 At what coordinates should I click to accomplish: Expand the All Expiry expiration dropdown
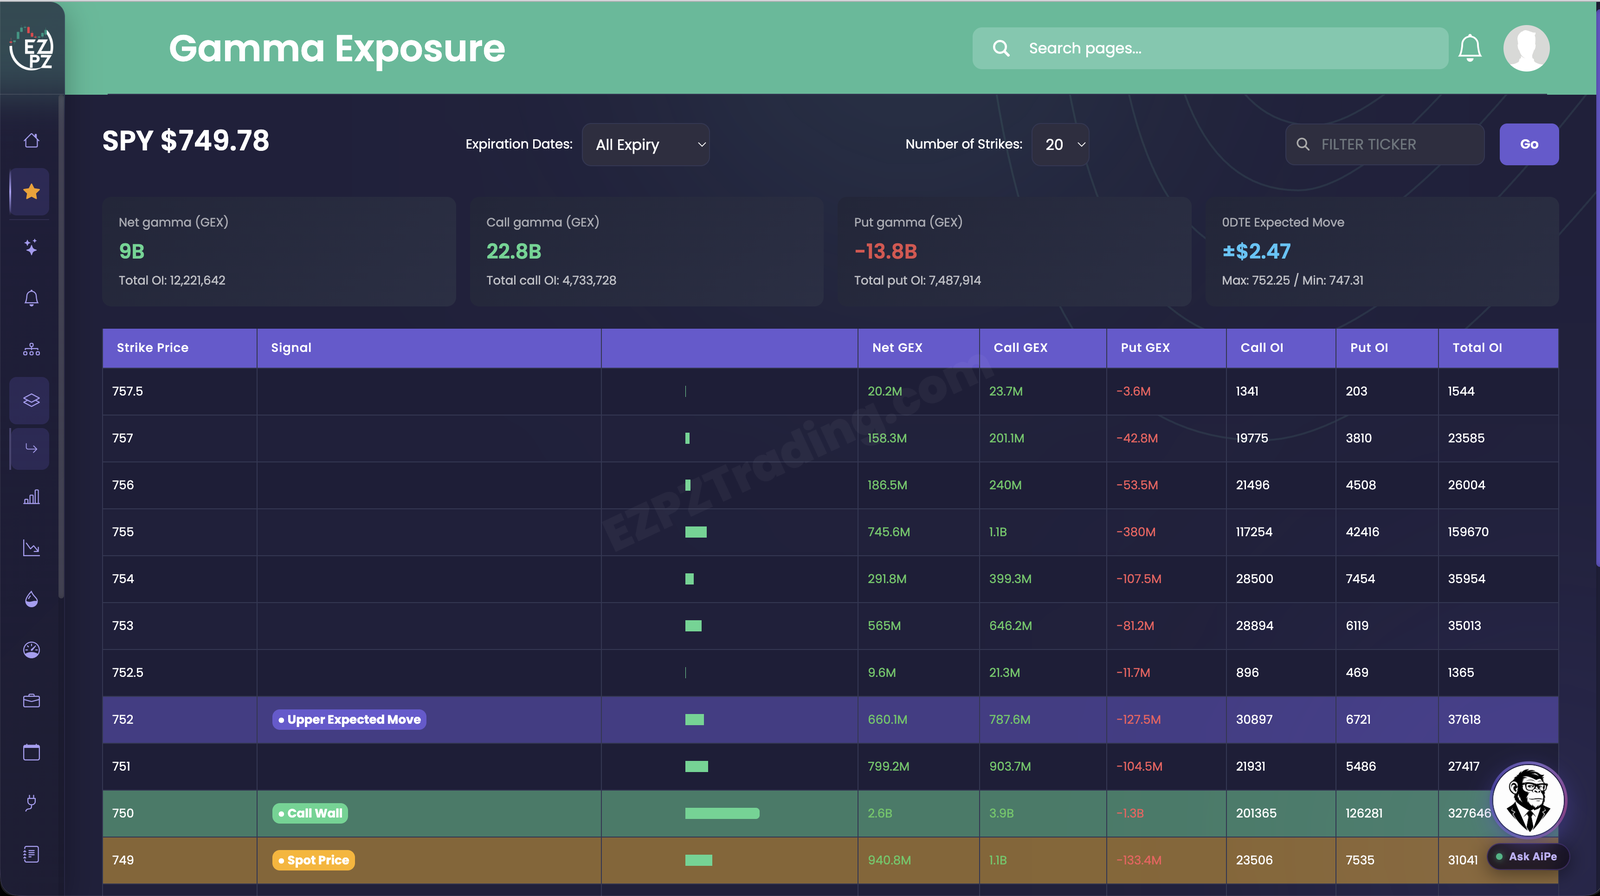click(646, 144)
